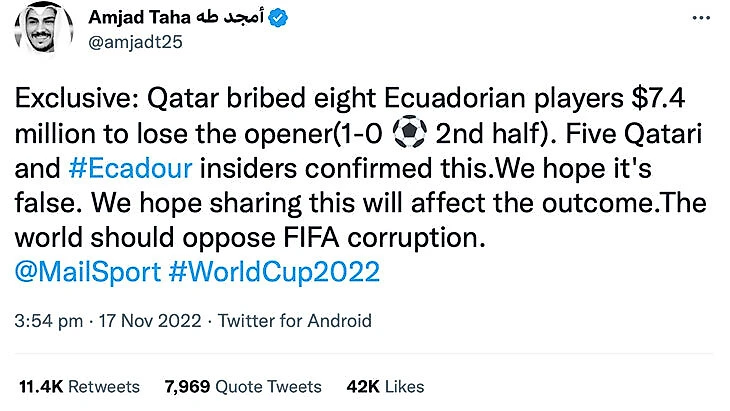
Task: Open the Twitter for Android source link
Action: point(294,321)
